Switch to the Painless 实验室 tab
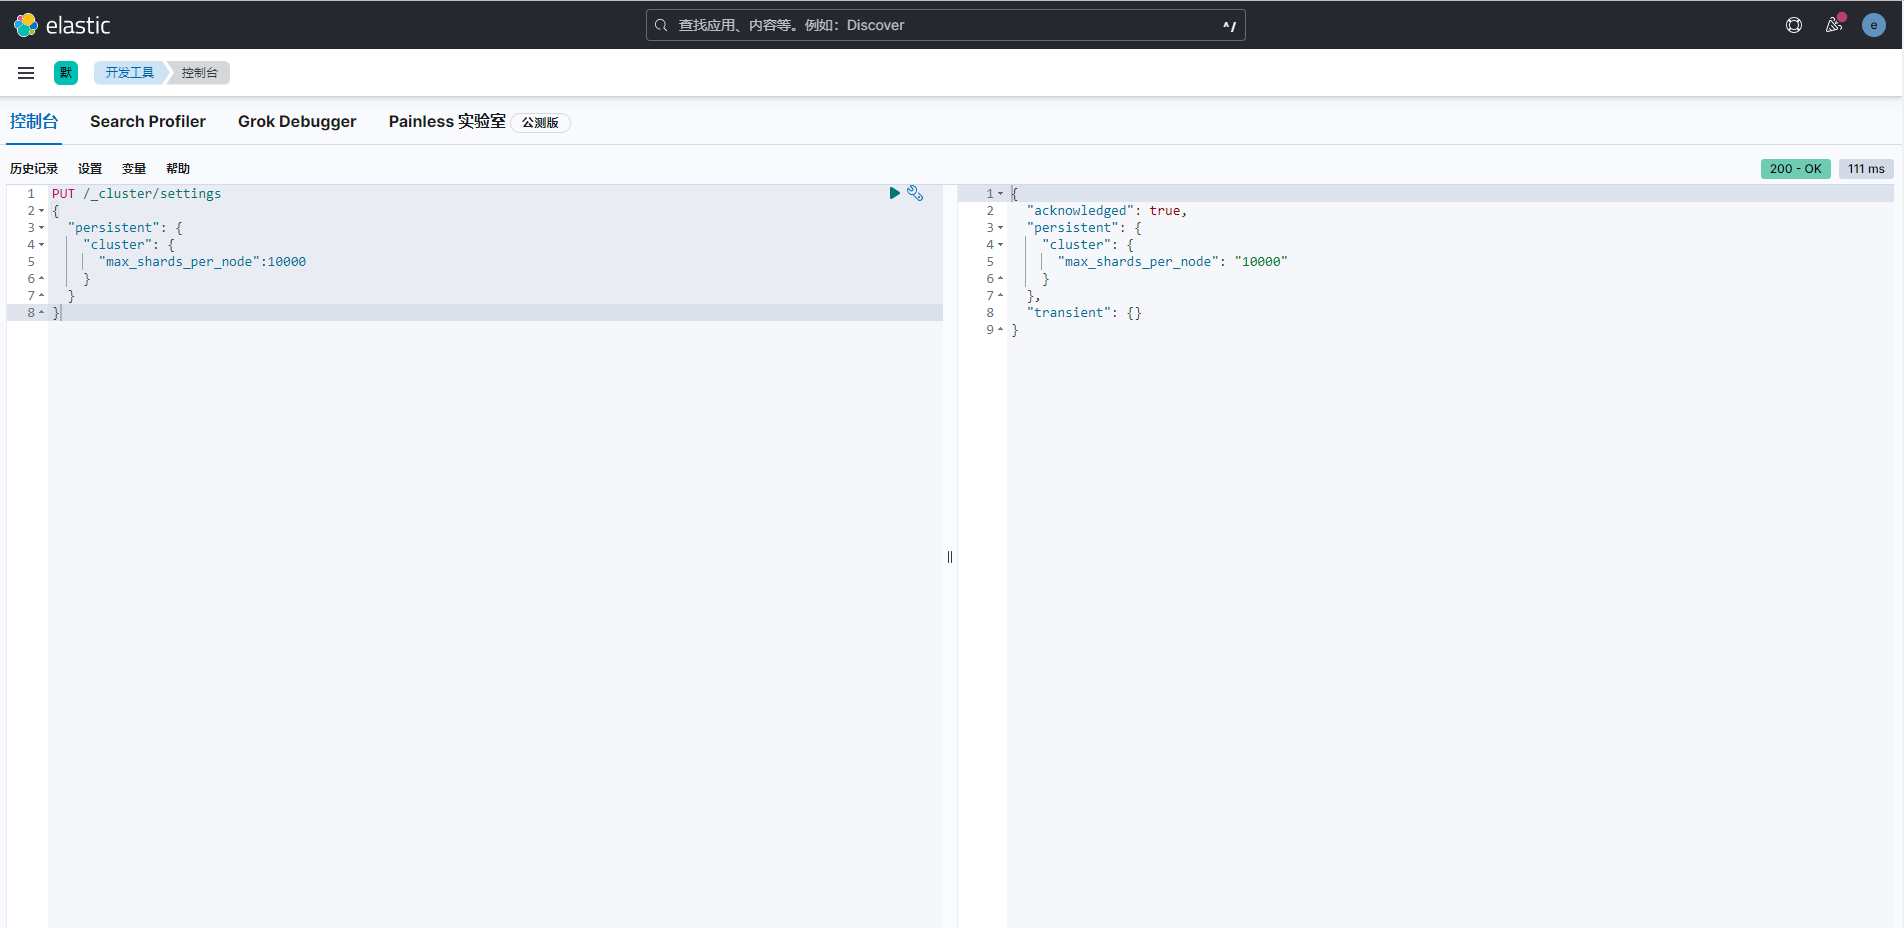Image resolution: width=1904 pixels, height=928 pixels. pos(447,121)
